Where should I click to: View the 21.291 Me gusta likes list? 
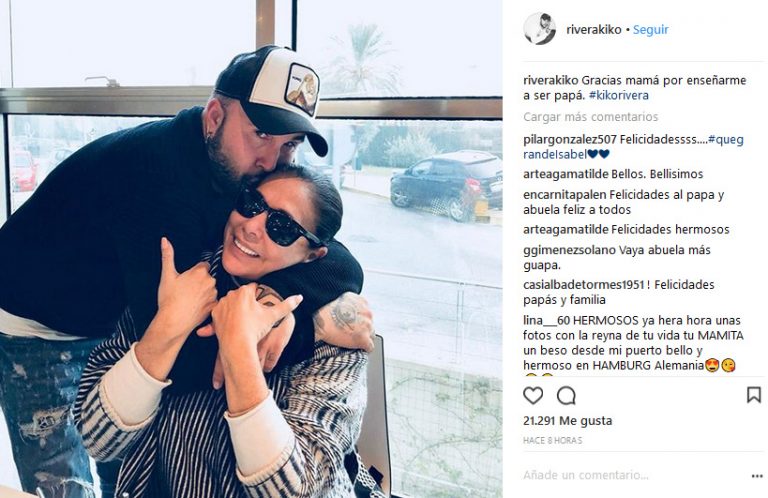tap(567, 421)
